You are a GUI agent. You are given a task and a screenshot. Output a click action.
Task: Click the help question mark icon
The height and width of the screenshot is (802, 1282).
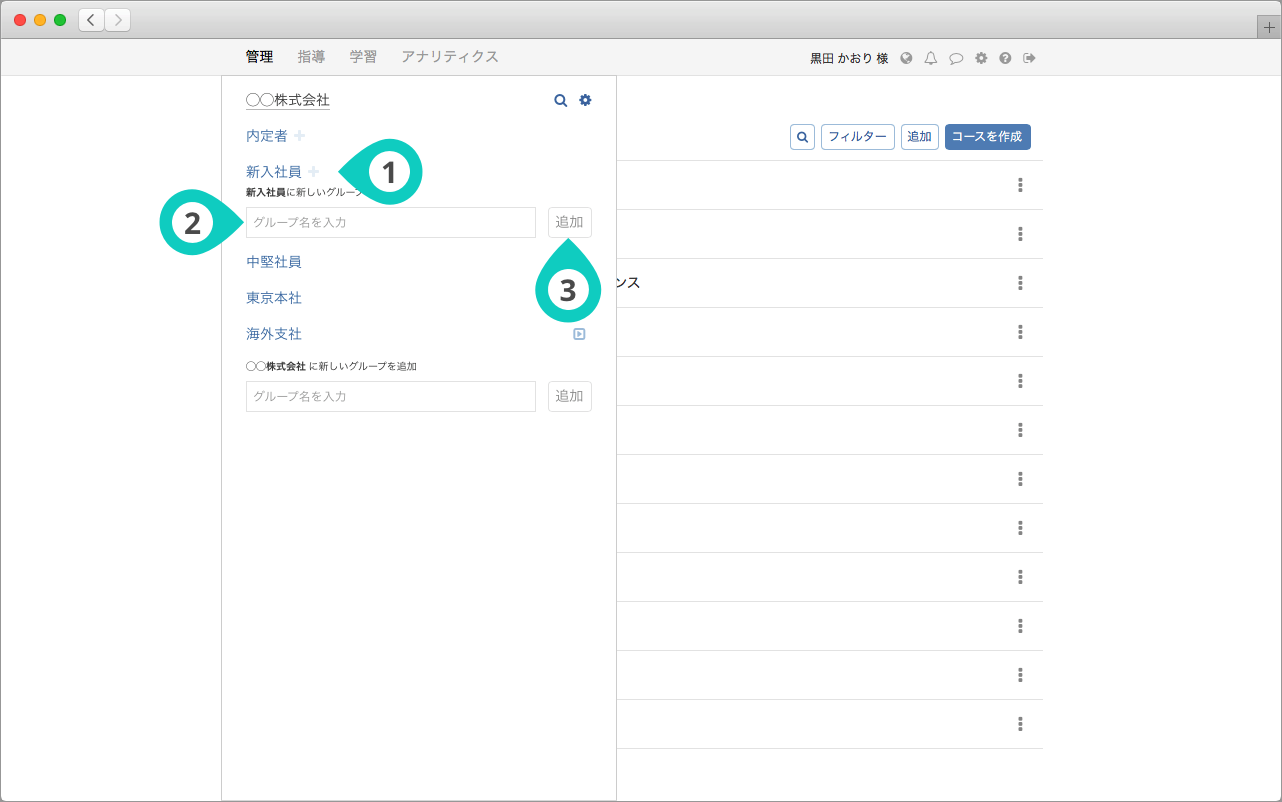(1005, 58)
